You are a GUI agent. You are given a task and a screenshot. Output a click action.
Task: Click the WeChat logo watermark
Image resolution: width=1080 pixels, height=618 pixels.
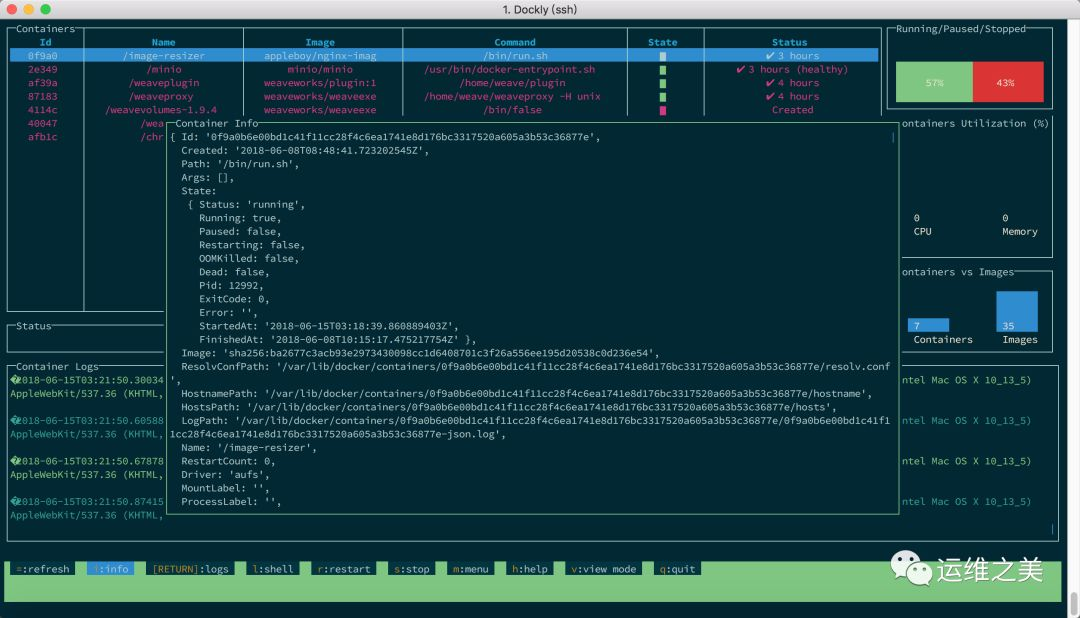[x=911, y=568]
